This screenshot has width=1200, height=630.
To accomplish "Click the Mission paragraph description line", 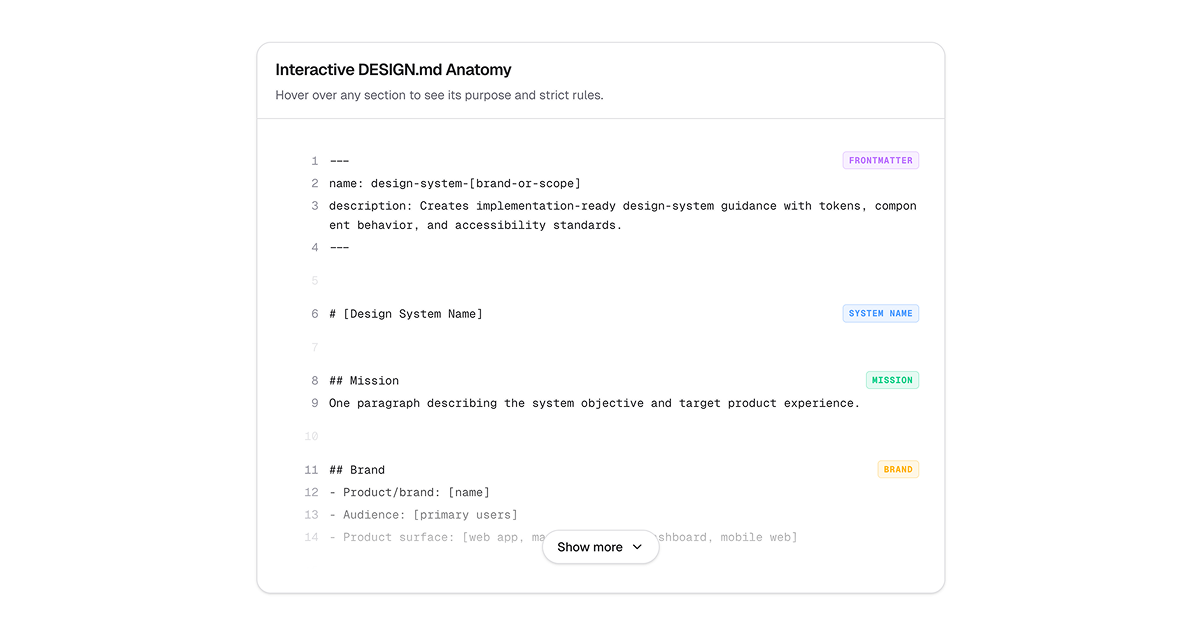I will pyautogui.click(x=594, y=403).
